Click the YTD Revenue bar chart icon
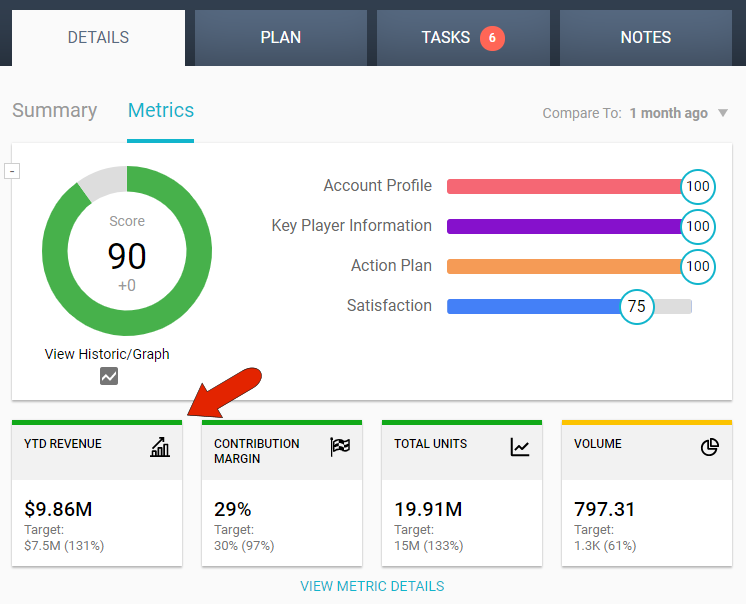Viewport: 746px width, 604px height. point(160,447)
